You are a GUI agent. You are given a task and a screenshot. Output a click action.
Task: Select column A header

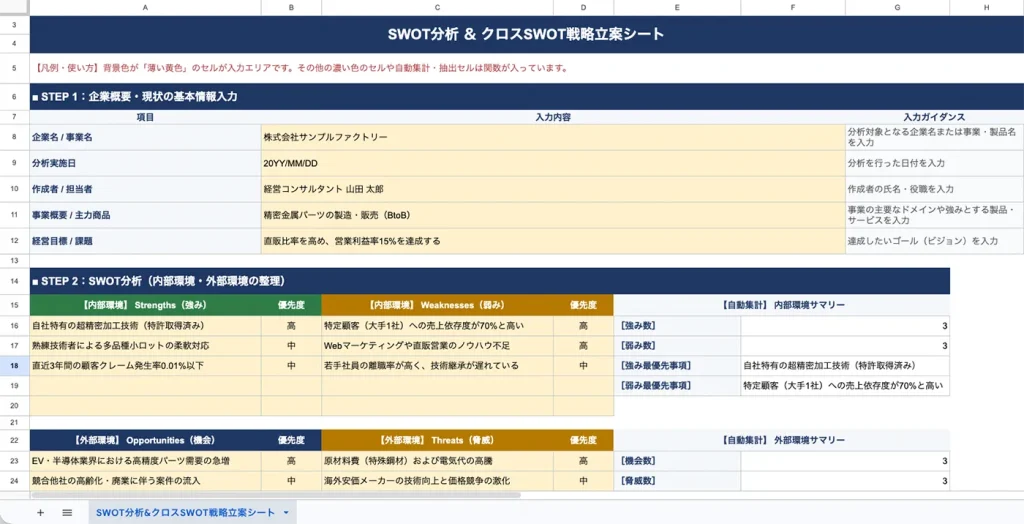tap(145, 7)
